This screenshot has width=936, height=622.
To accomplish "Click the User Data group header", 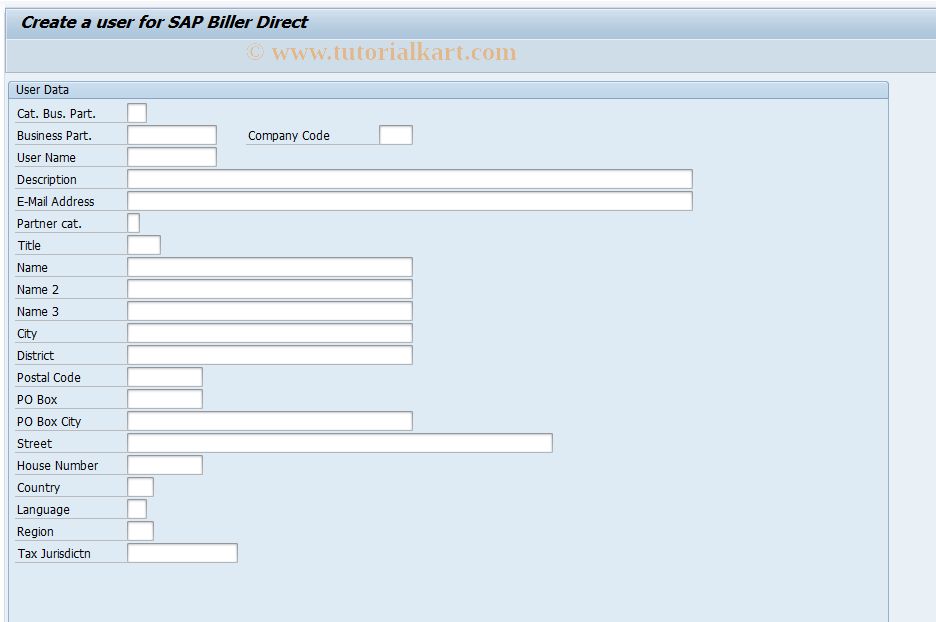I will click(448, 90).
